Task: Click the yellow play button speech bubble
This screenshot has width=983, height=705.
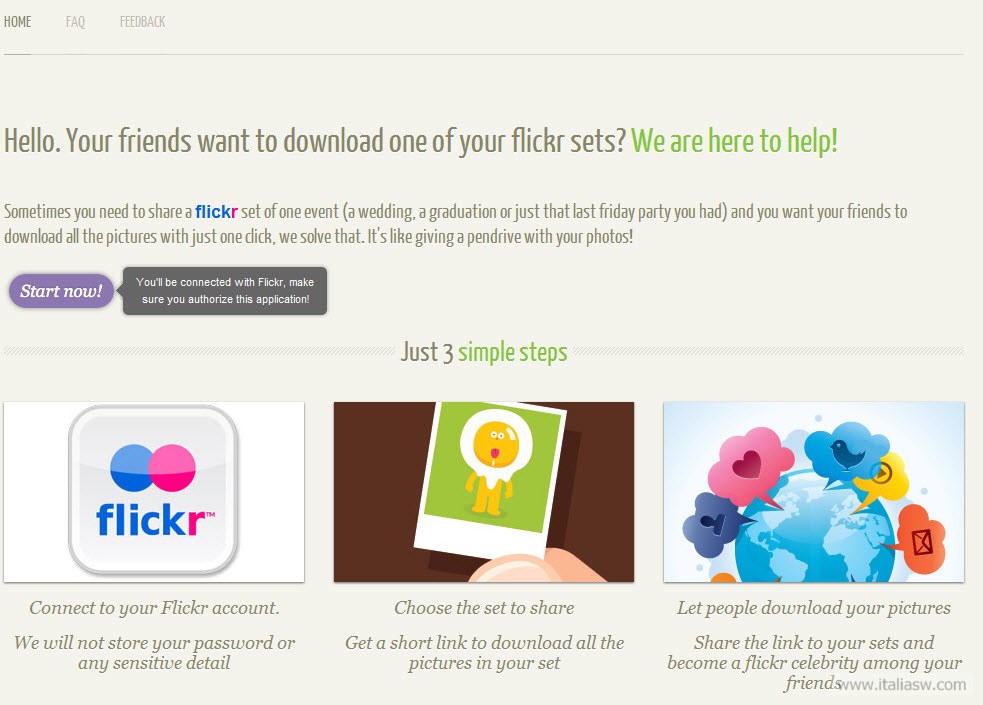Action: tap(883, 475)
